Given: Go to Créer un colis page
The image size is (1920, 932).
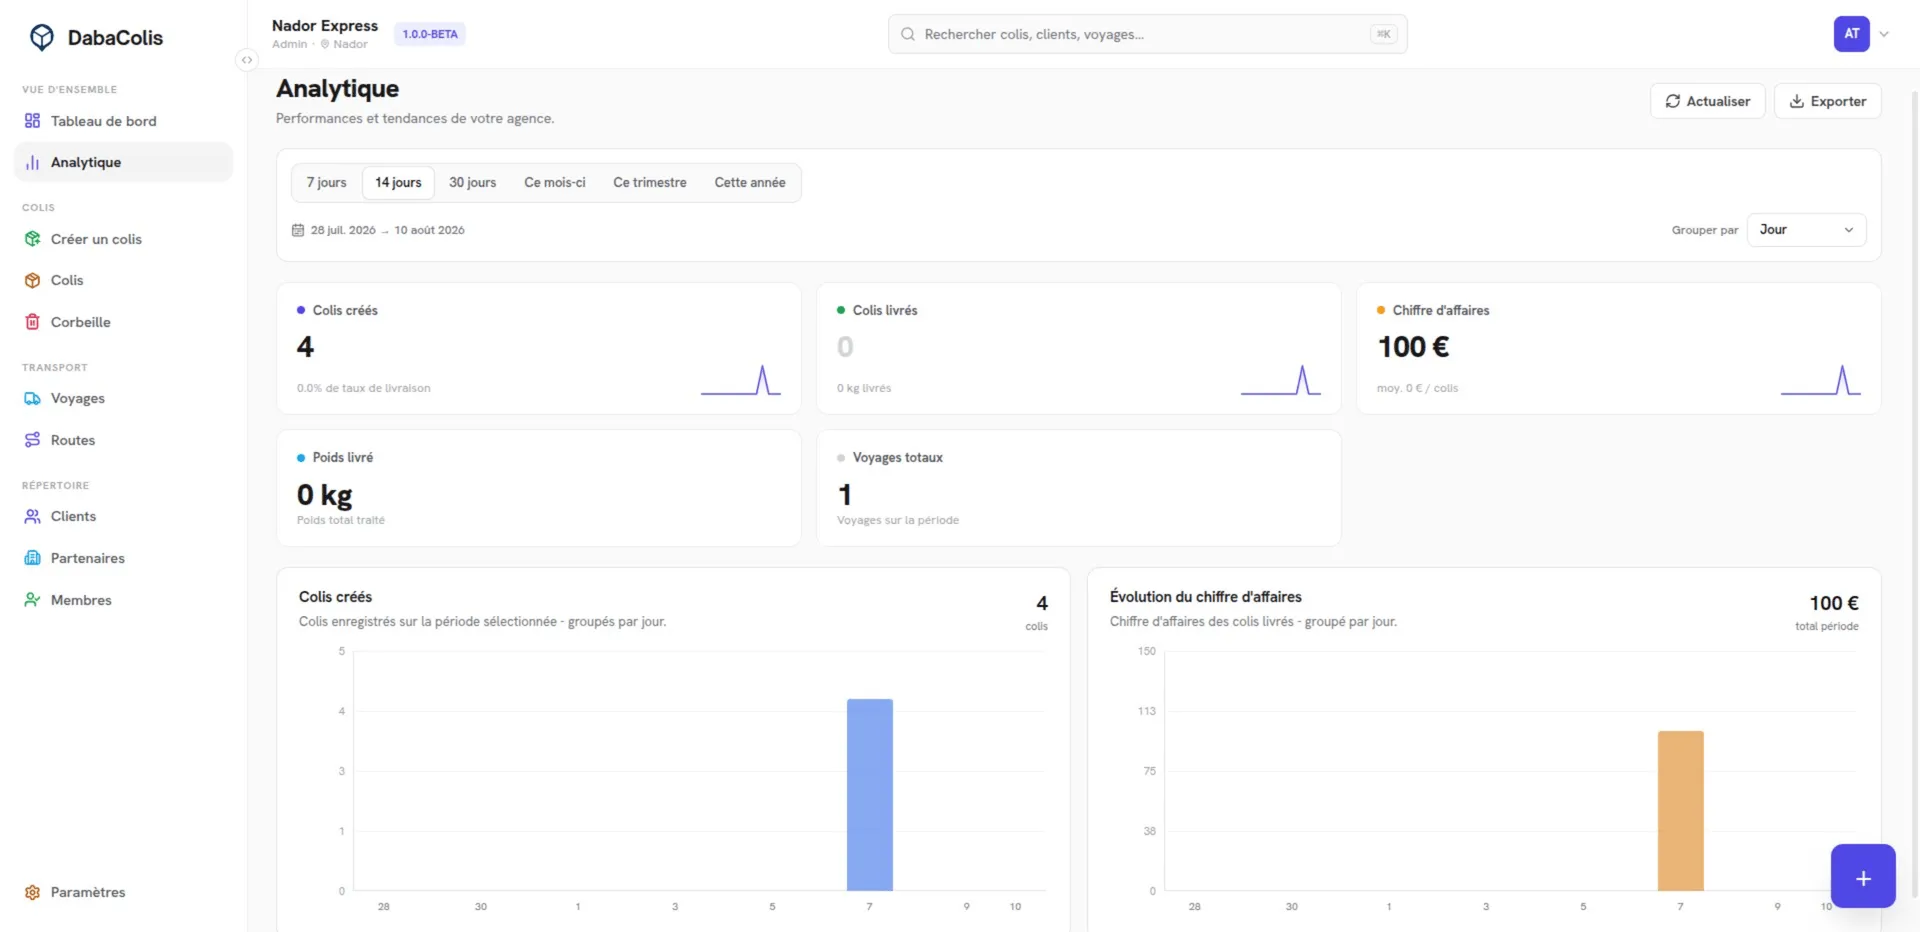Looking at the screenshot, I should click(123, 239).
